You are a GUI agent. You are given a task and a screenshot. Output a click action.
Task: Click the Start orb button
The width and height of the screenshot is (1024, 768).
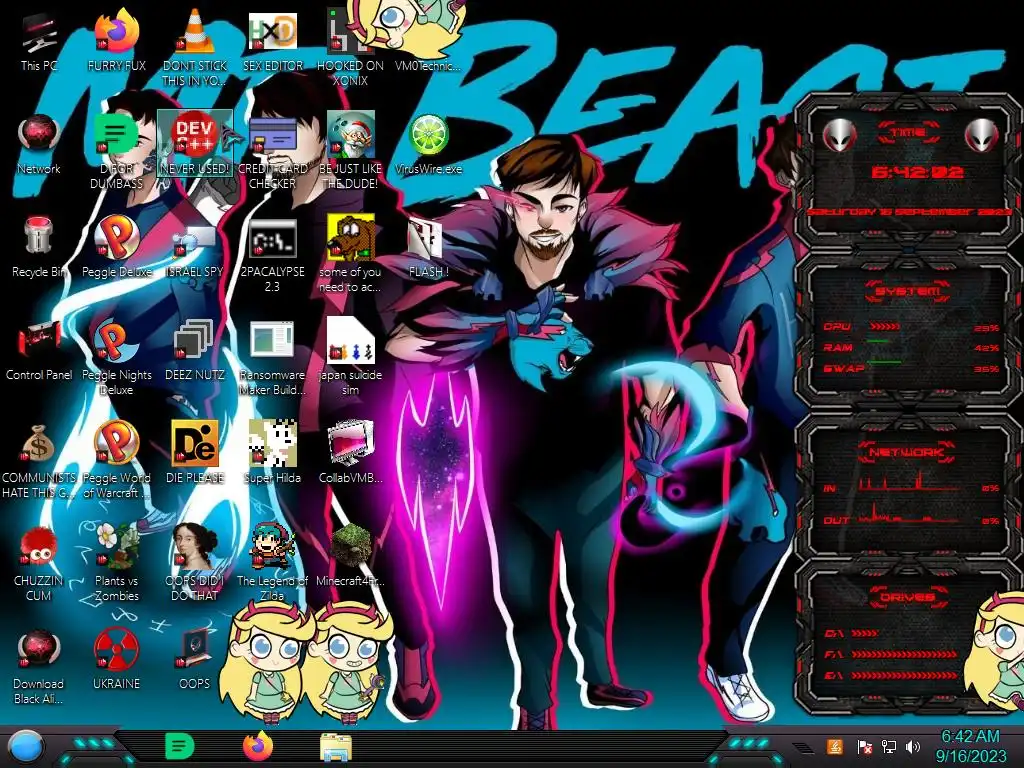[x=26, y=748]
